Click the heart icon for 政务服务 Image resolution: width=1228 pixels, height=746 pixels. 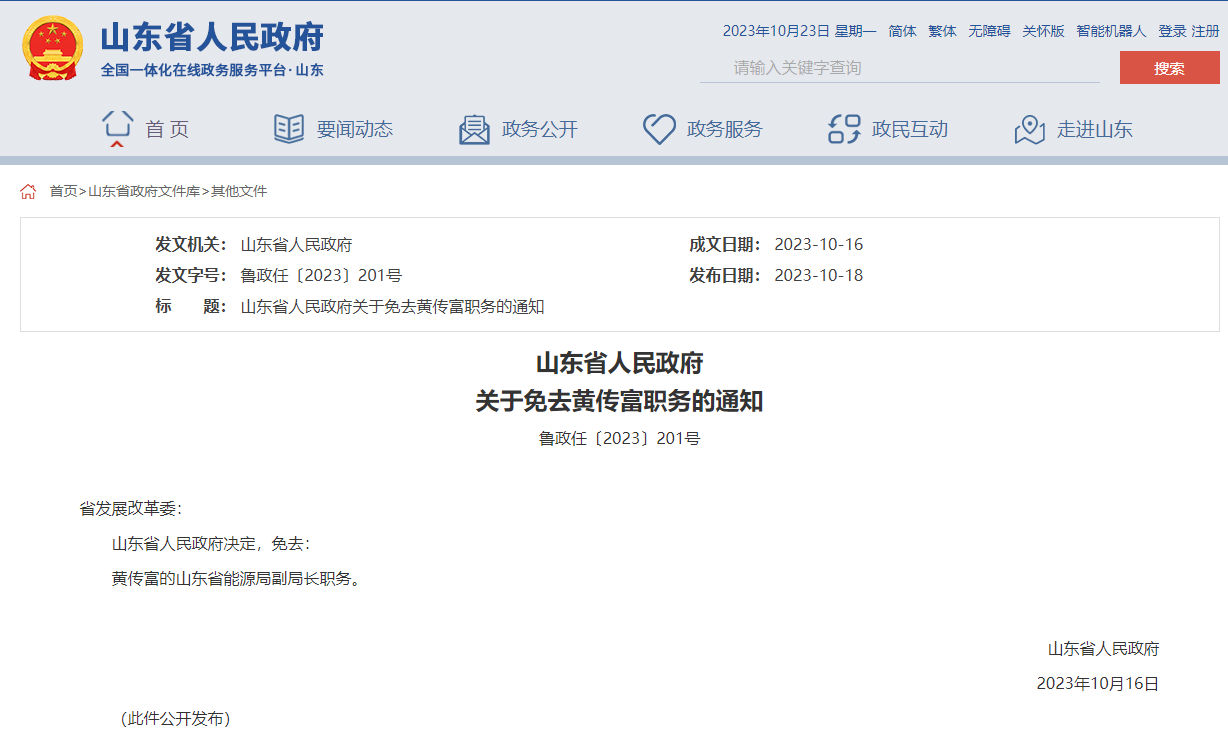659,129
